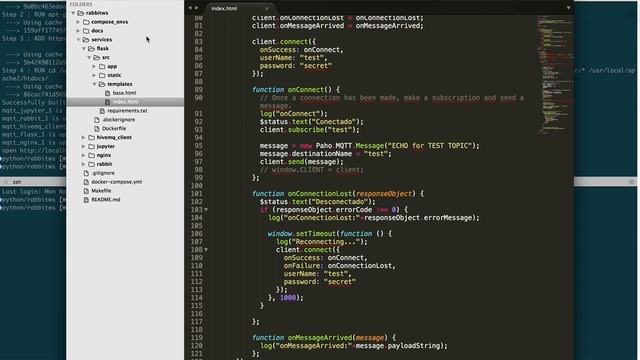This screenshot has width=640, height=360.
Task: Fold the code at line 108
Action: (206, 250)
